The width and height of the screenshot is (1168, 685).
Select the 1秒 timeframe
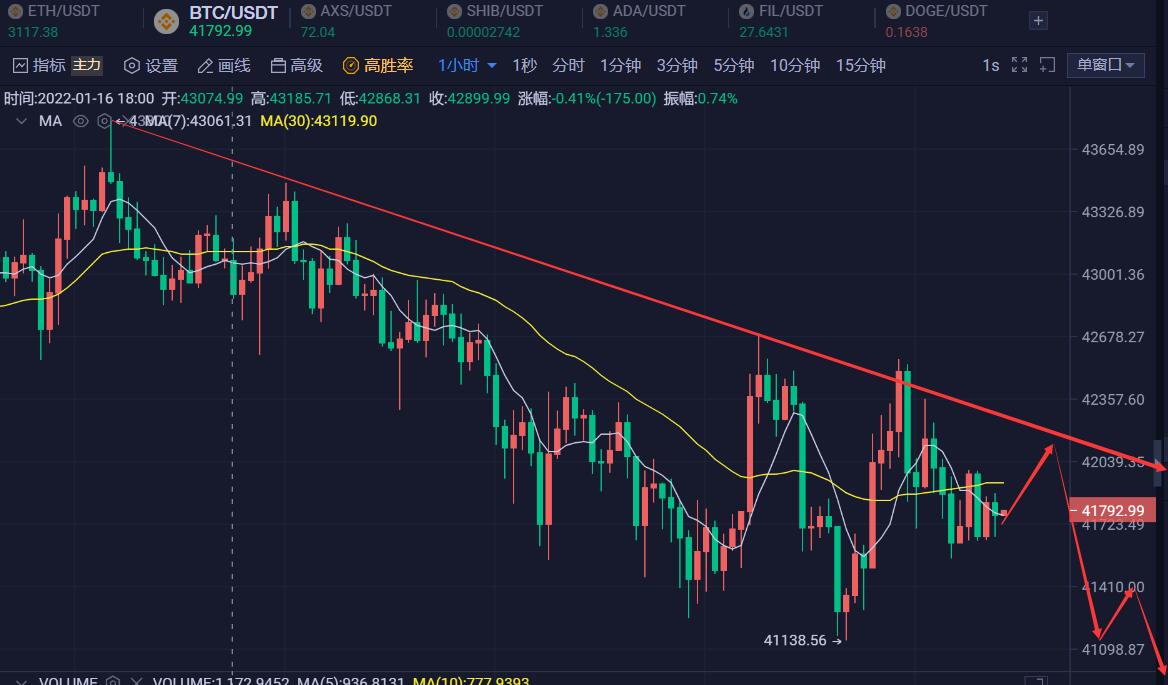[524, 66]
